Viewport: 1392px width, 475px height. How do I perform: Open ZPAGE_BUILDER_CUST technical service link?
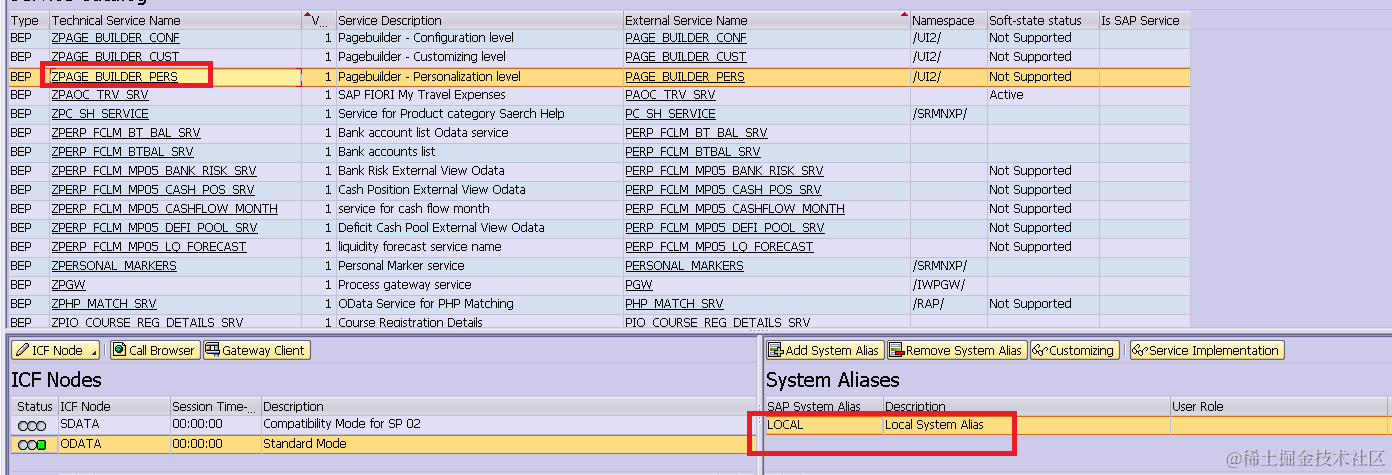click(115, 57)
